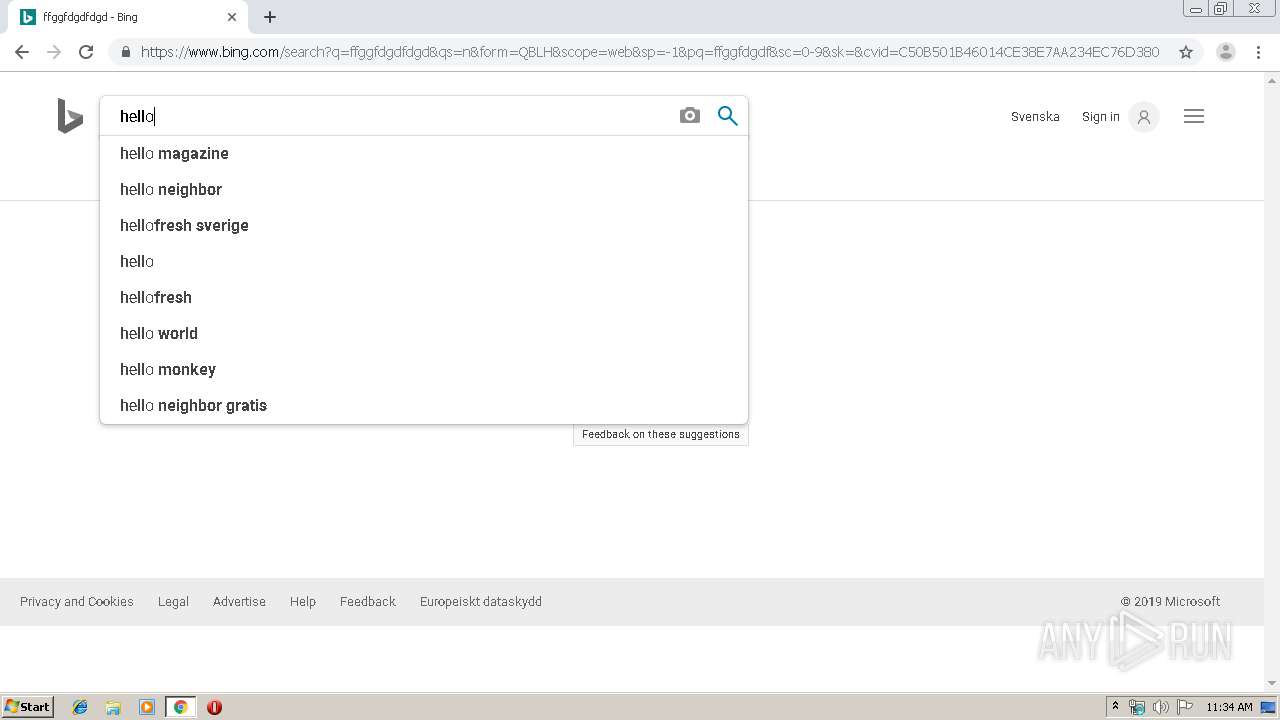Image resolution: width=1280 pixels, height=720 pixels.
Task: Reload the page
Action: (x=86, y=52)
